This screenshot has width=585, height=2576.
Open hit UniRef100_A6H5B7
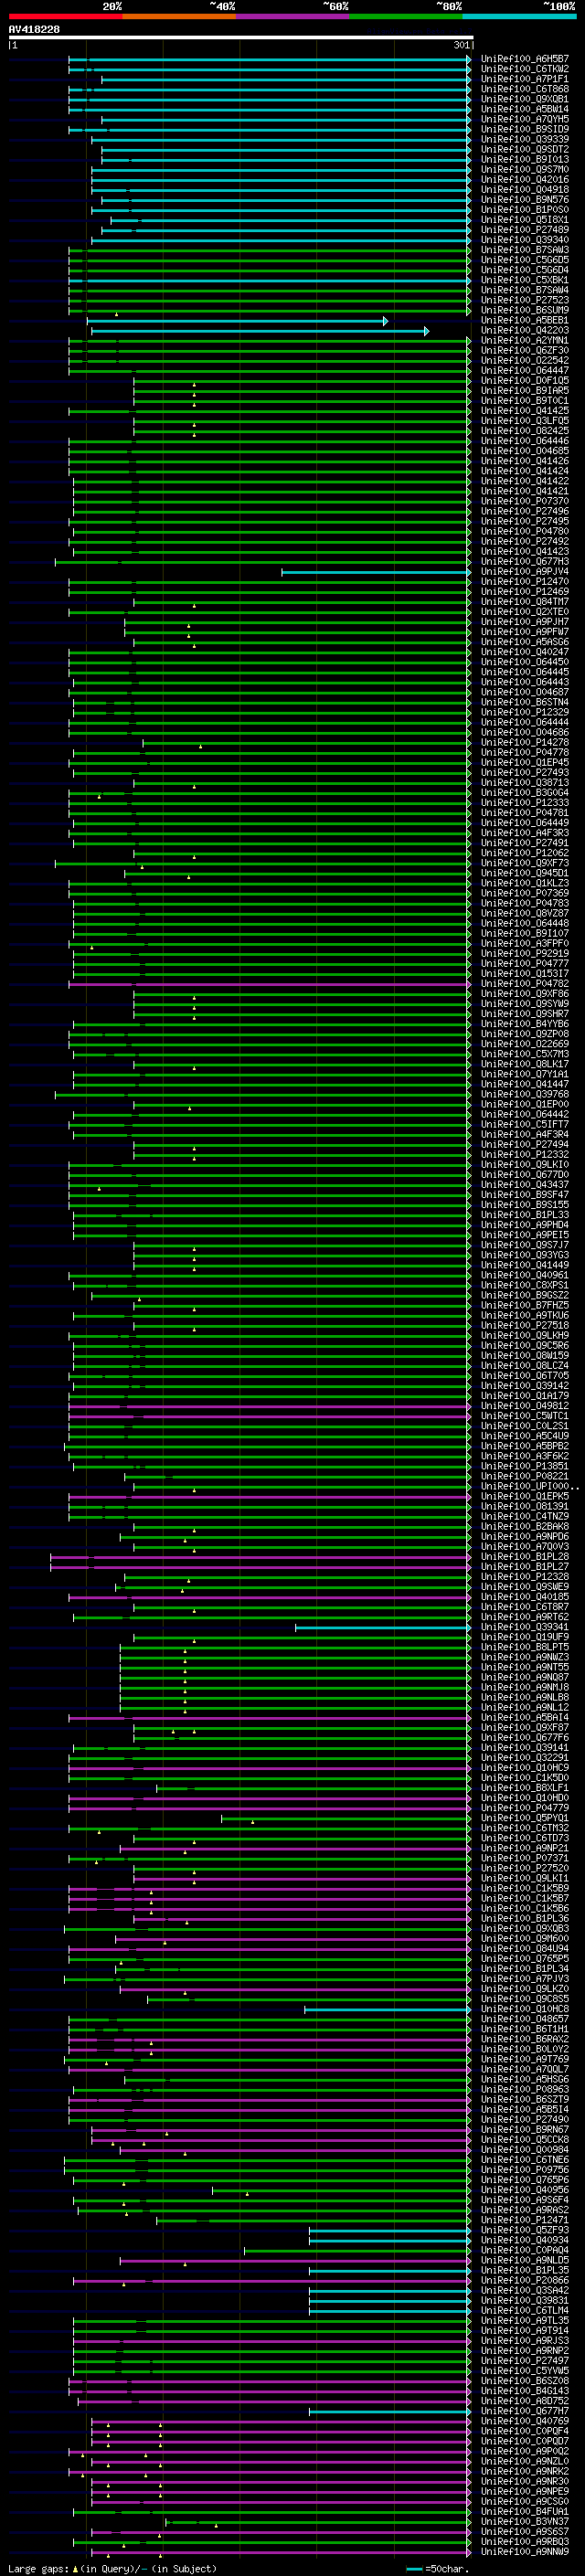click(525, 59)
